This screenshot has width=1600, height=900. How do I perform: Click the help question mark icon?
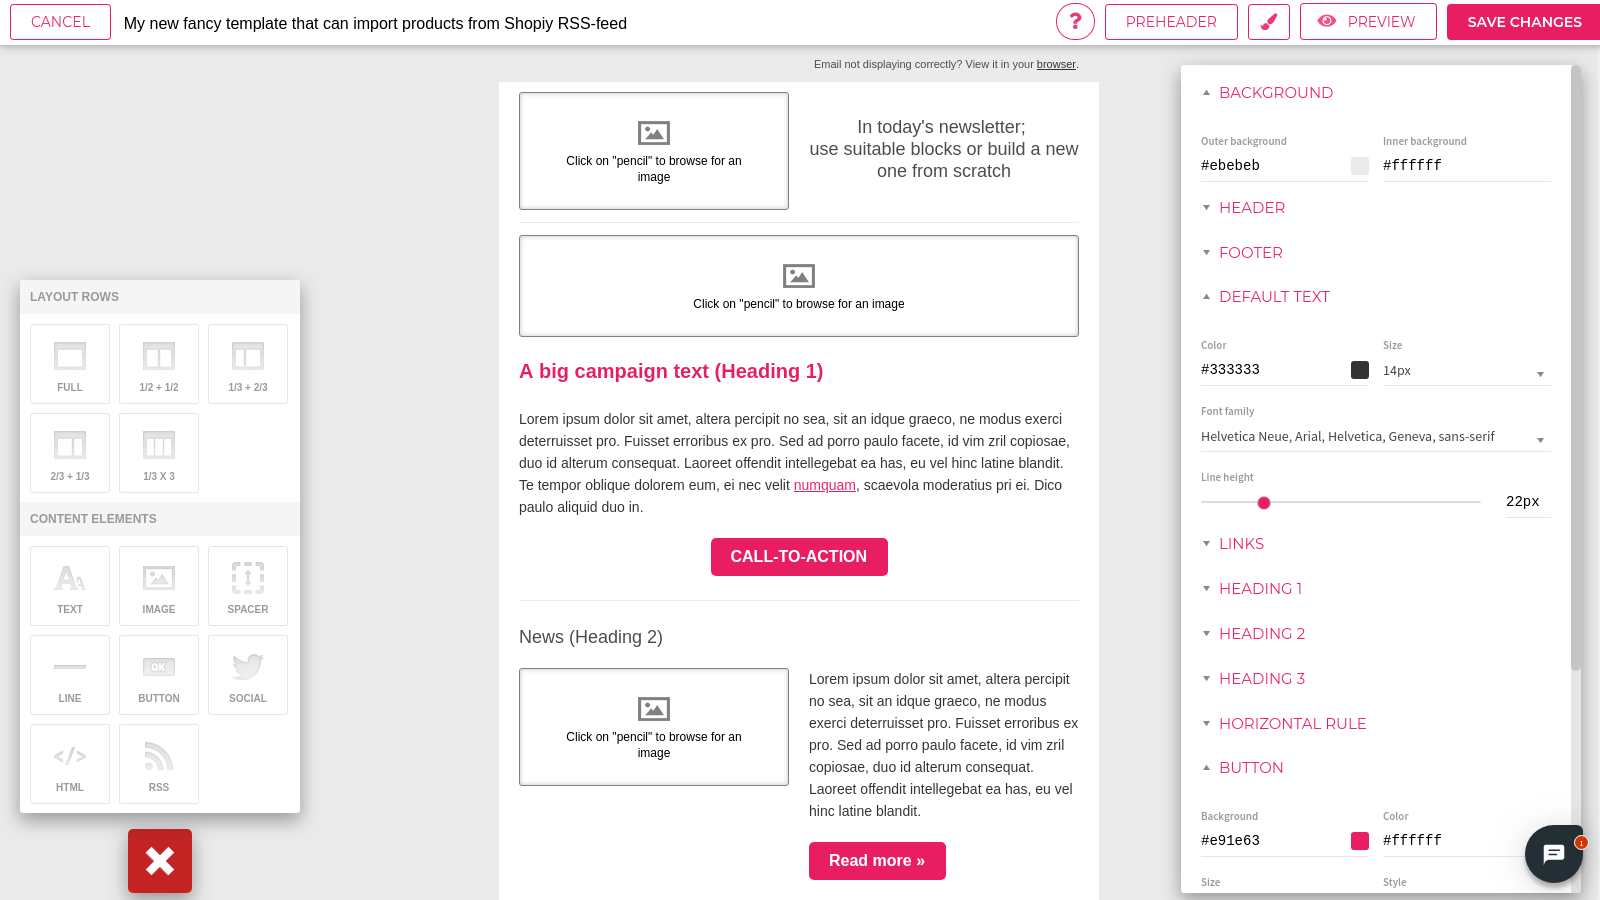1075,21
